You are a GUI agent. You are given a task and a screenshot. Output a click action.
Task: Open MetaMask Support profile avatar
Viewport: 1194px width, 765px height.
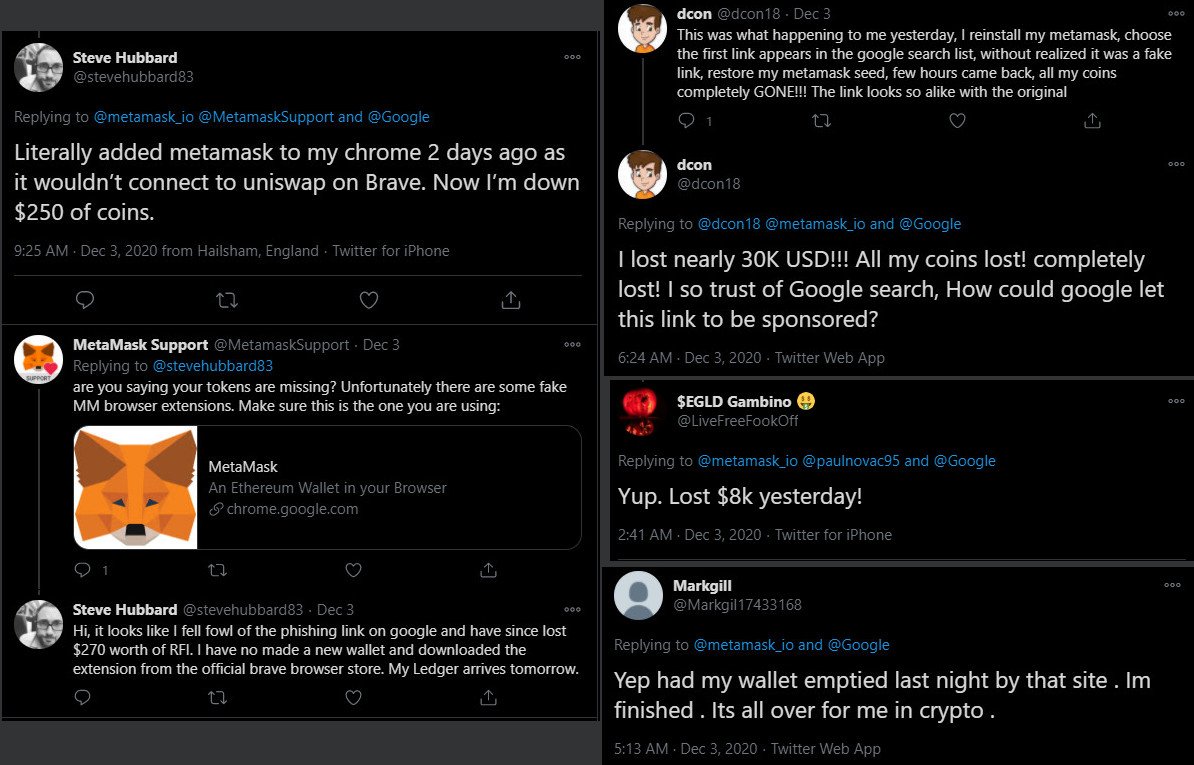pos(38,359)
